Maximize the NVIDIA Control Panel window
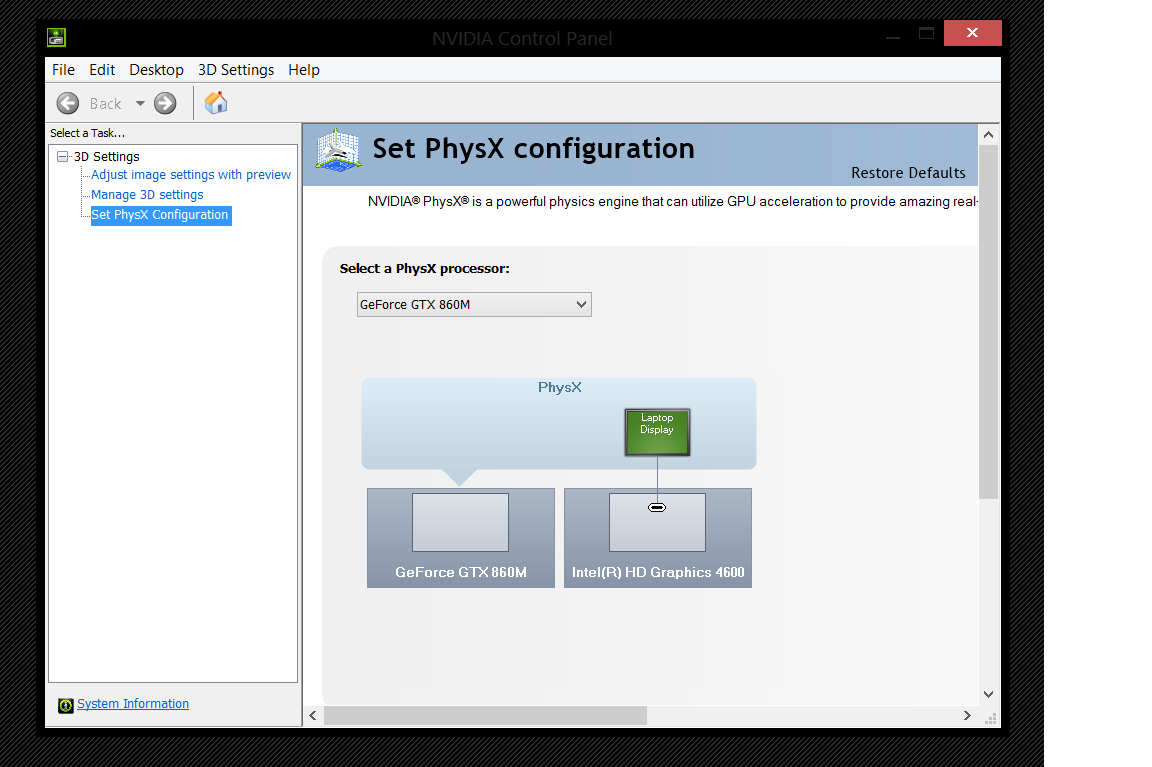 (x=926, y=33)
